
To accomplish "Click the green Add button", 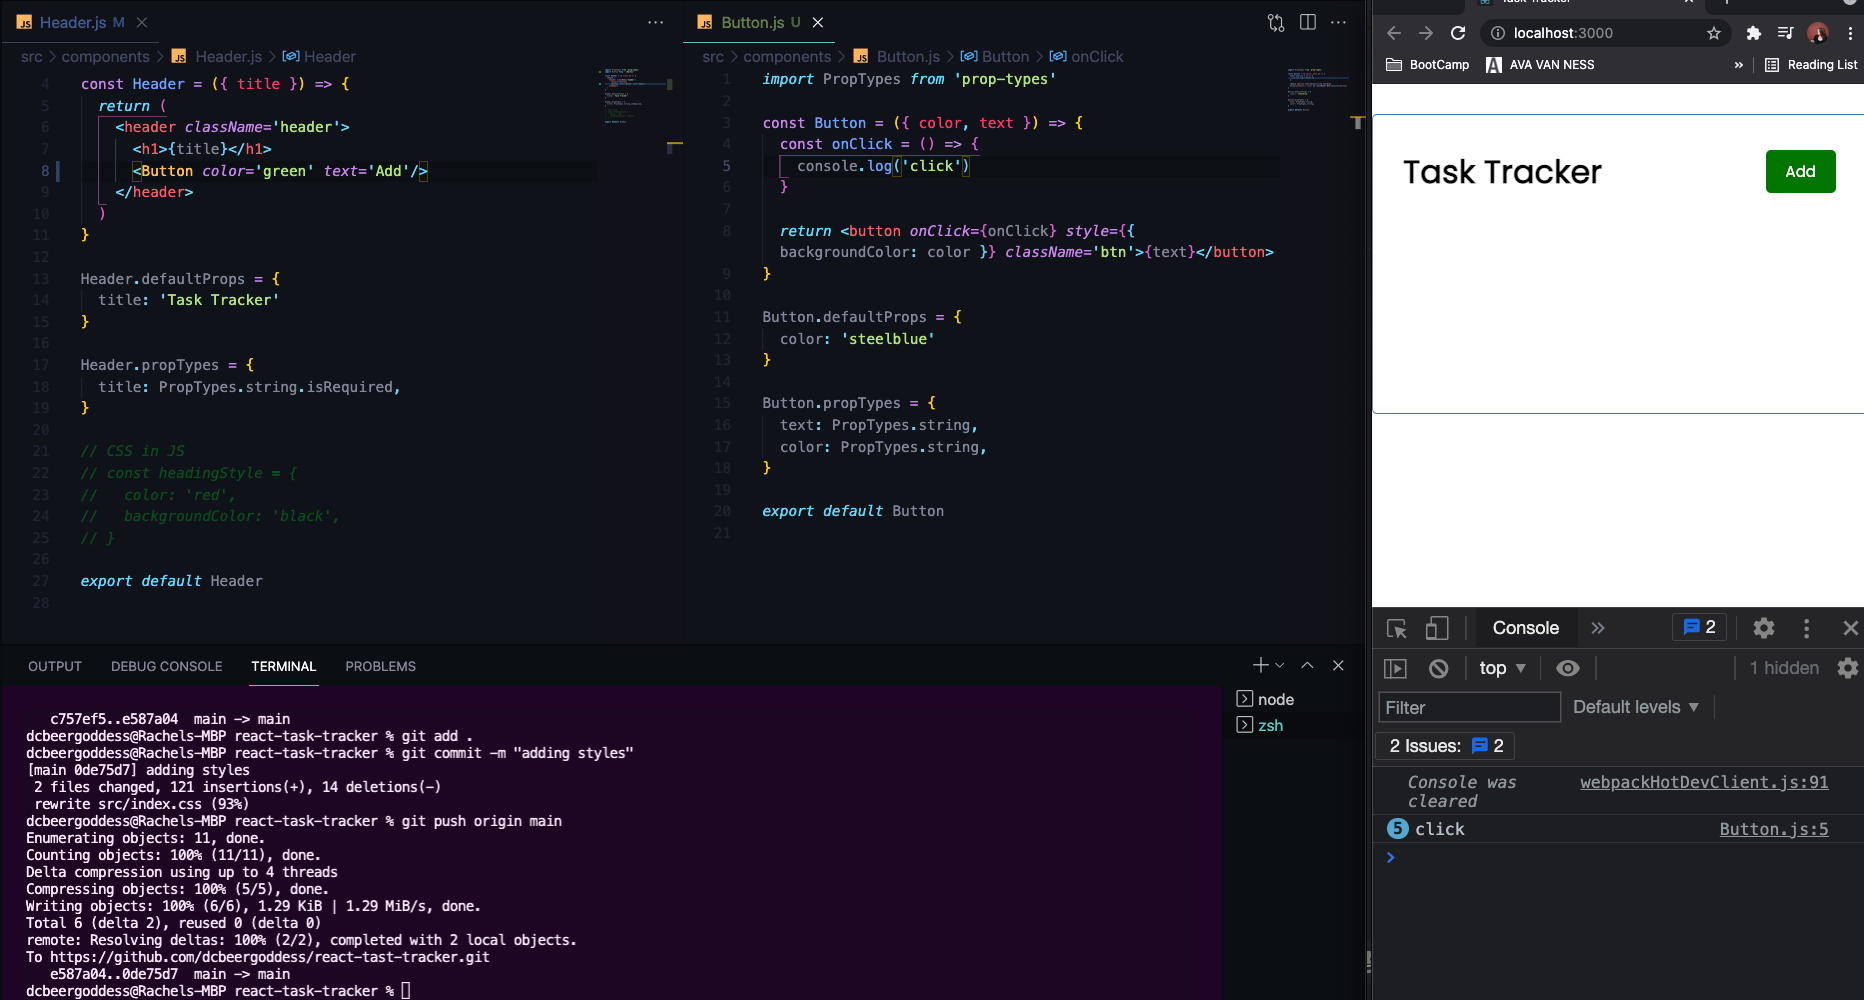I will point(1800,171).
